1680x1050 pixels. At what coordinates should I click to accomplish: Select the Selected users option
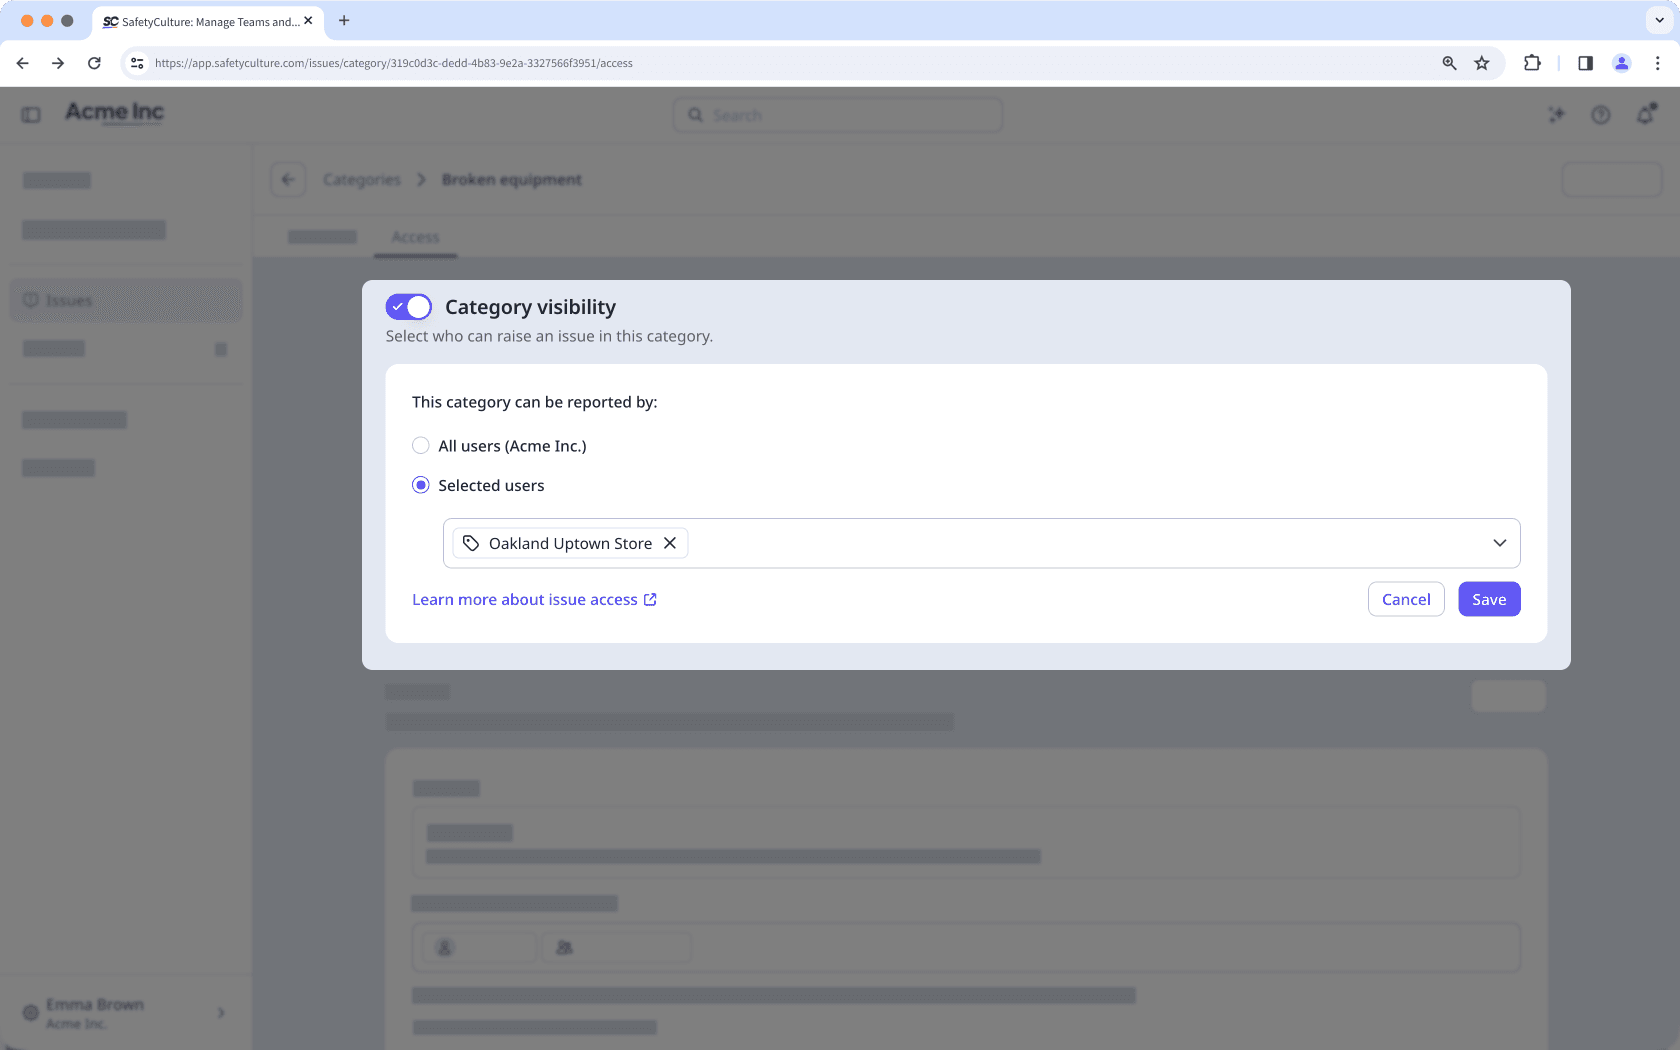click(420, 484)
